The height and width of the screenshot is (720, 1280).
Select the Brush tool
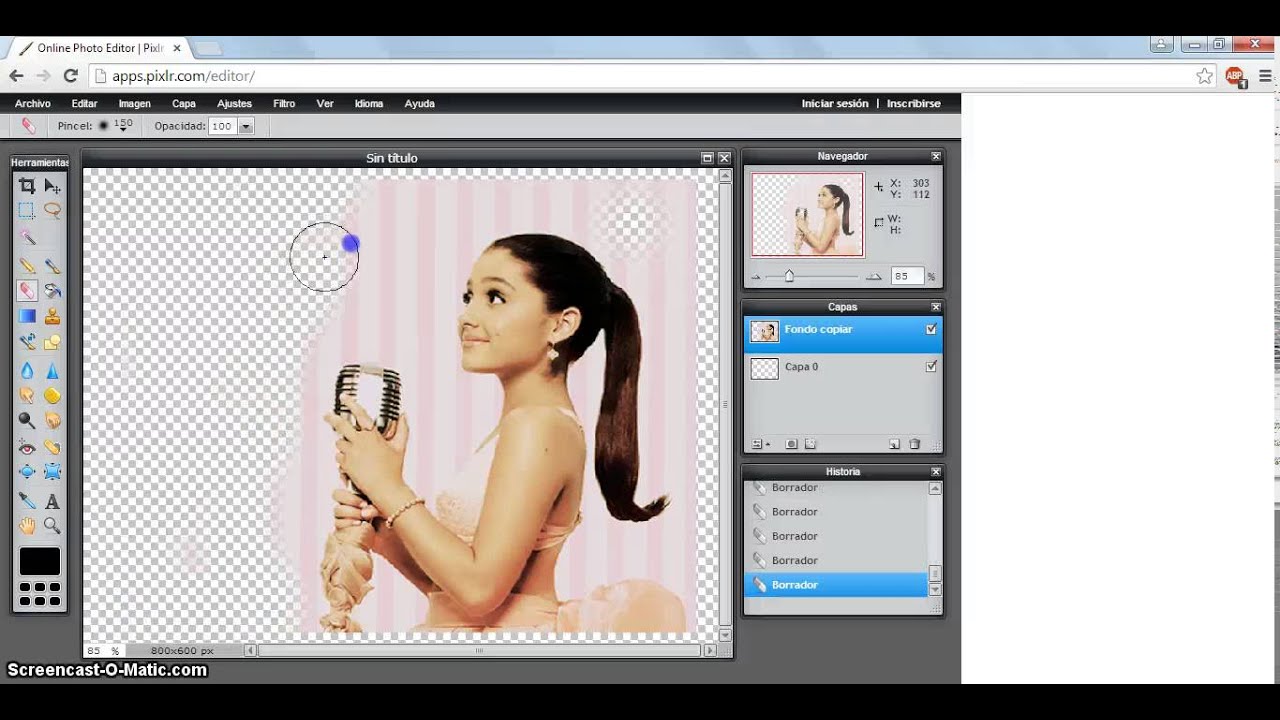coord(52,266)
